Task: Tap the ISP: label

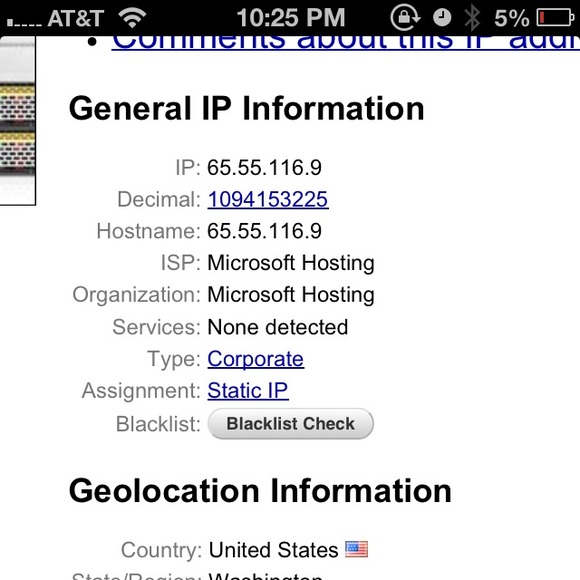Action: (x=180, y=263)
